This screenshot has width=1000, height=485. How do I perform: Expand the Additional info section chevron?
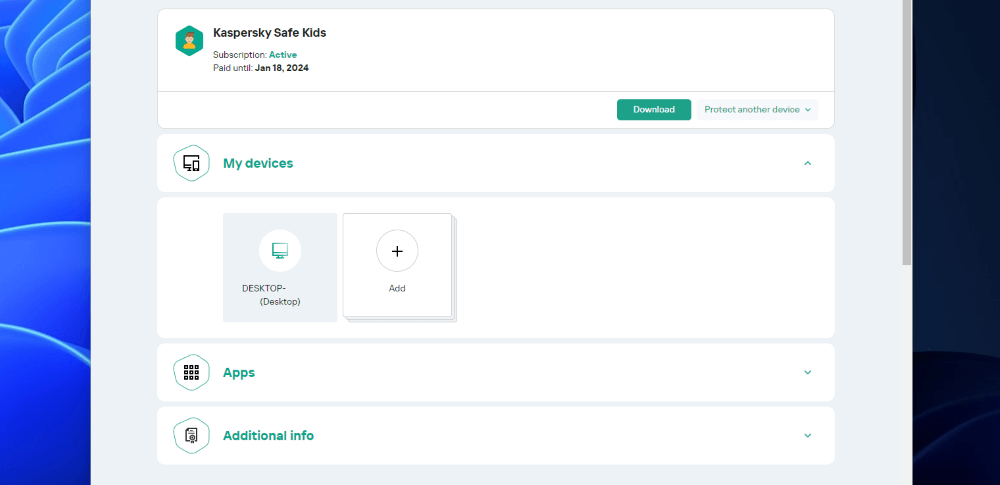[807, 436]
